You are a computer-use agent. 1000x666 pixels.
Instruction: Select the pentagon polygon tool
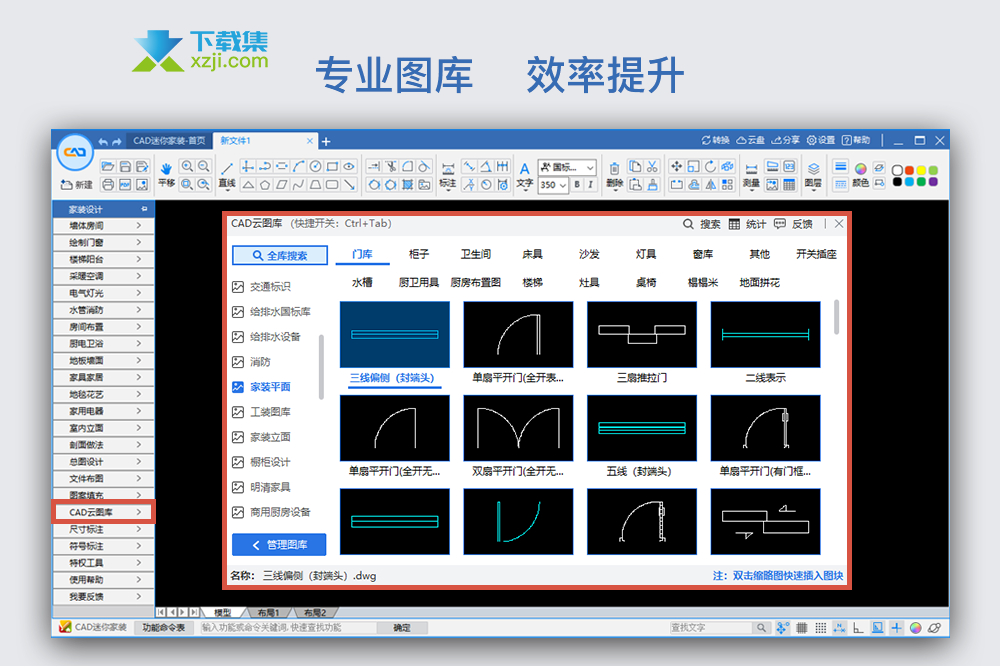pos(265,185)
